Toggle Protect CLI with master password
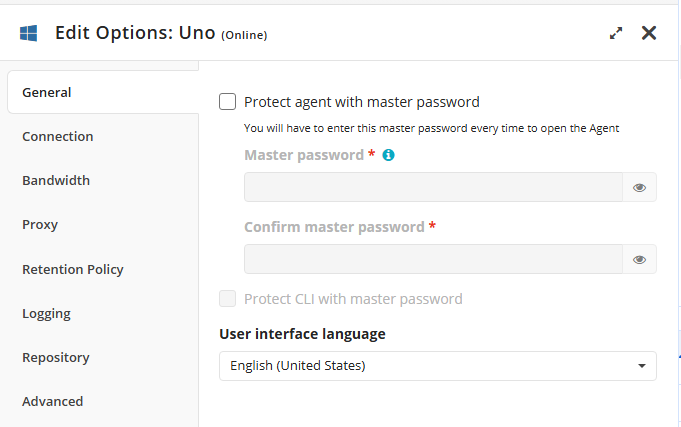681x427 pixels. click(x=228, y=298)
